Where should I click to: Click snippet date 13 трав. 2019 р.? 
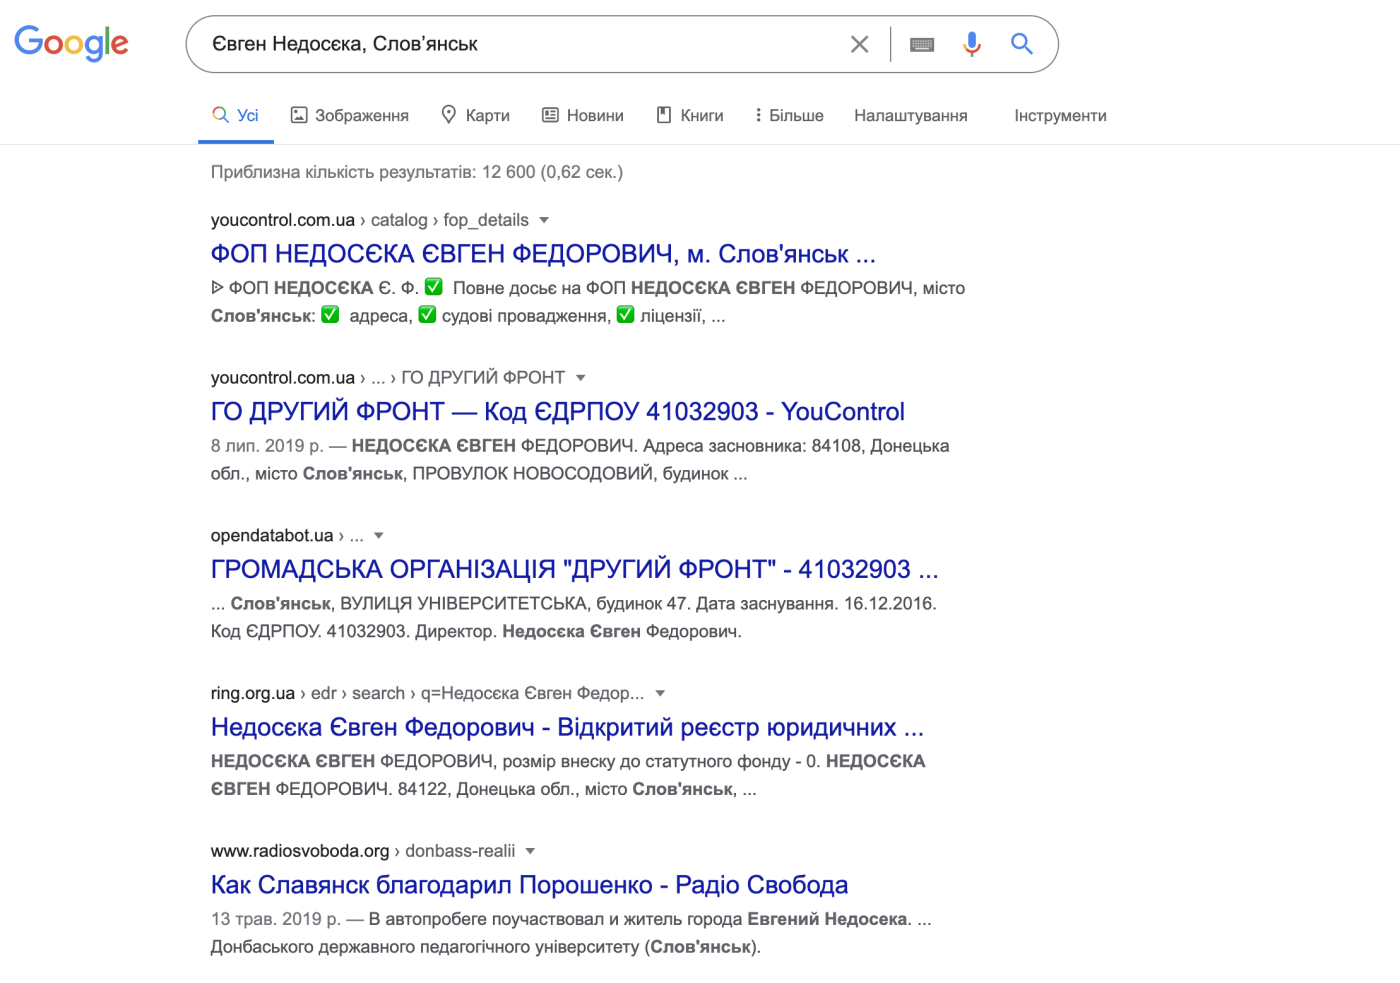pyautogui.click(x=275, y=919)
